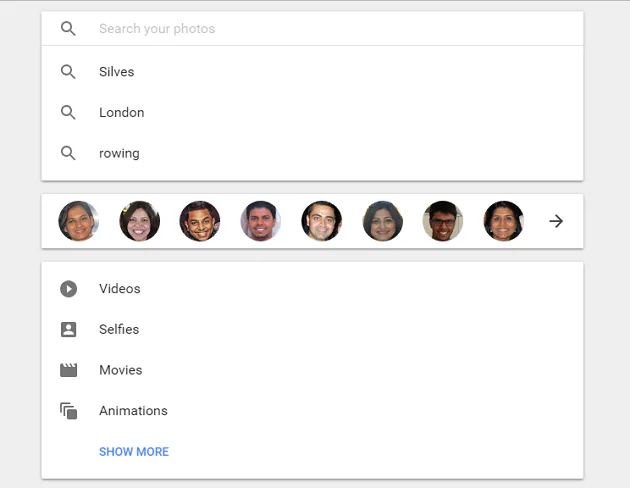Open the fifth face thumbnail in people row

point(321,221)
